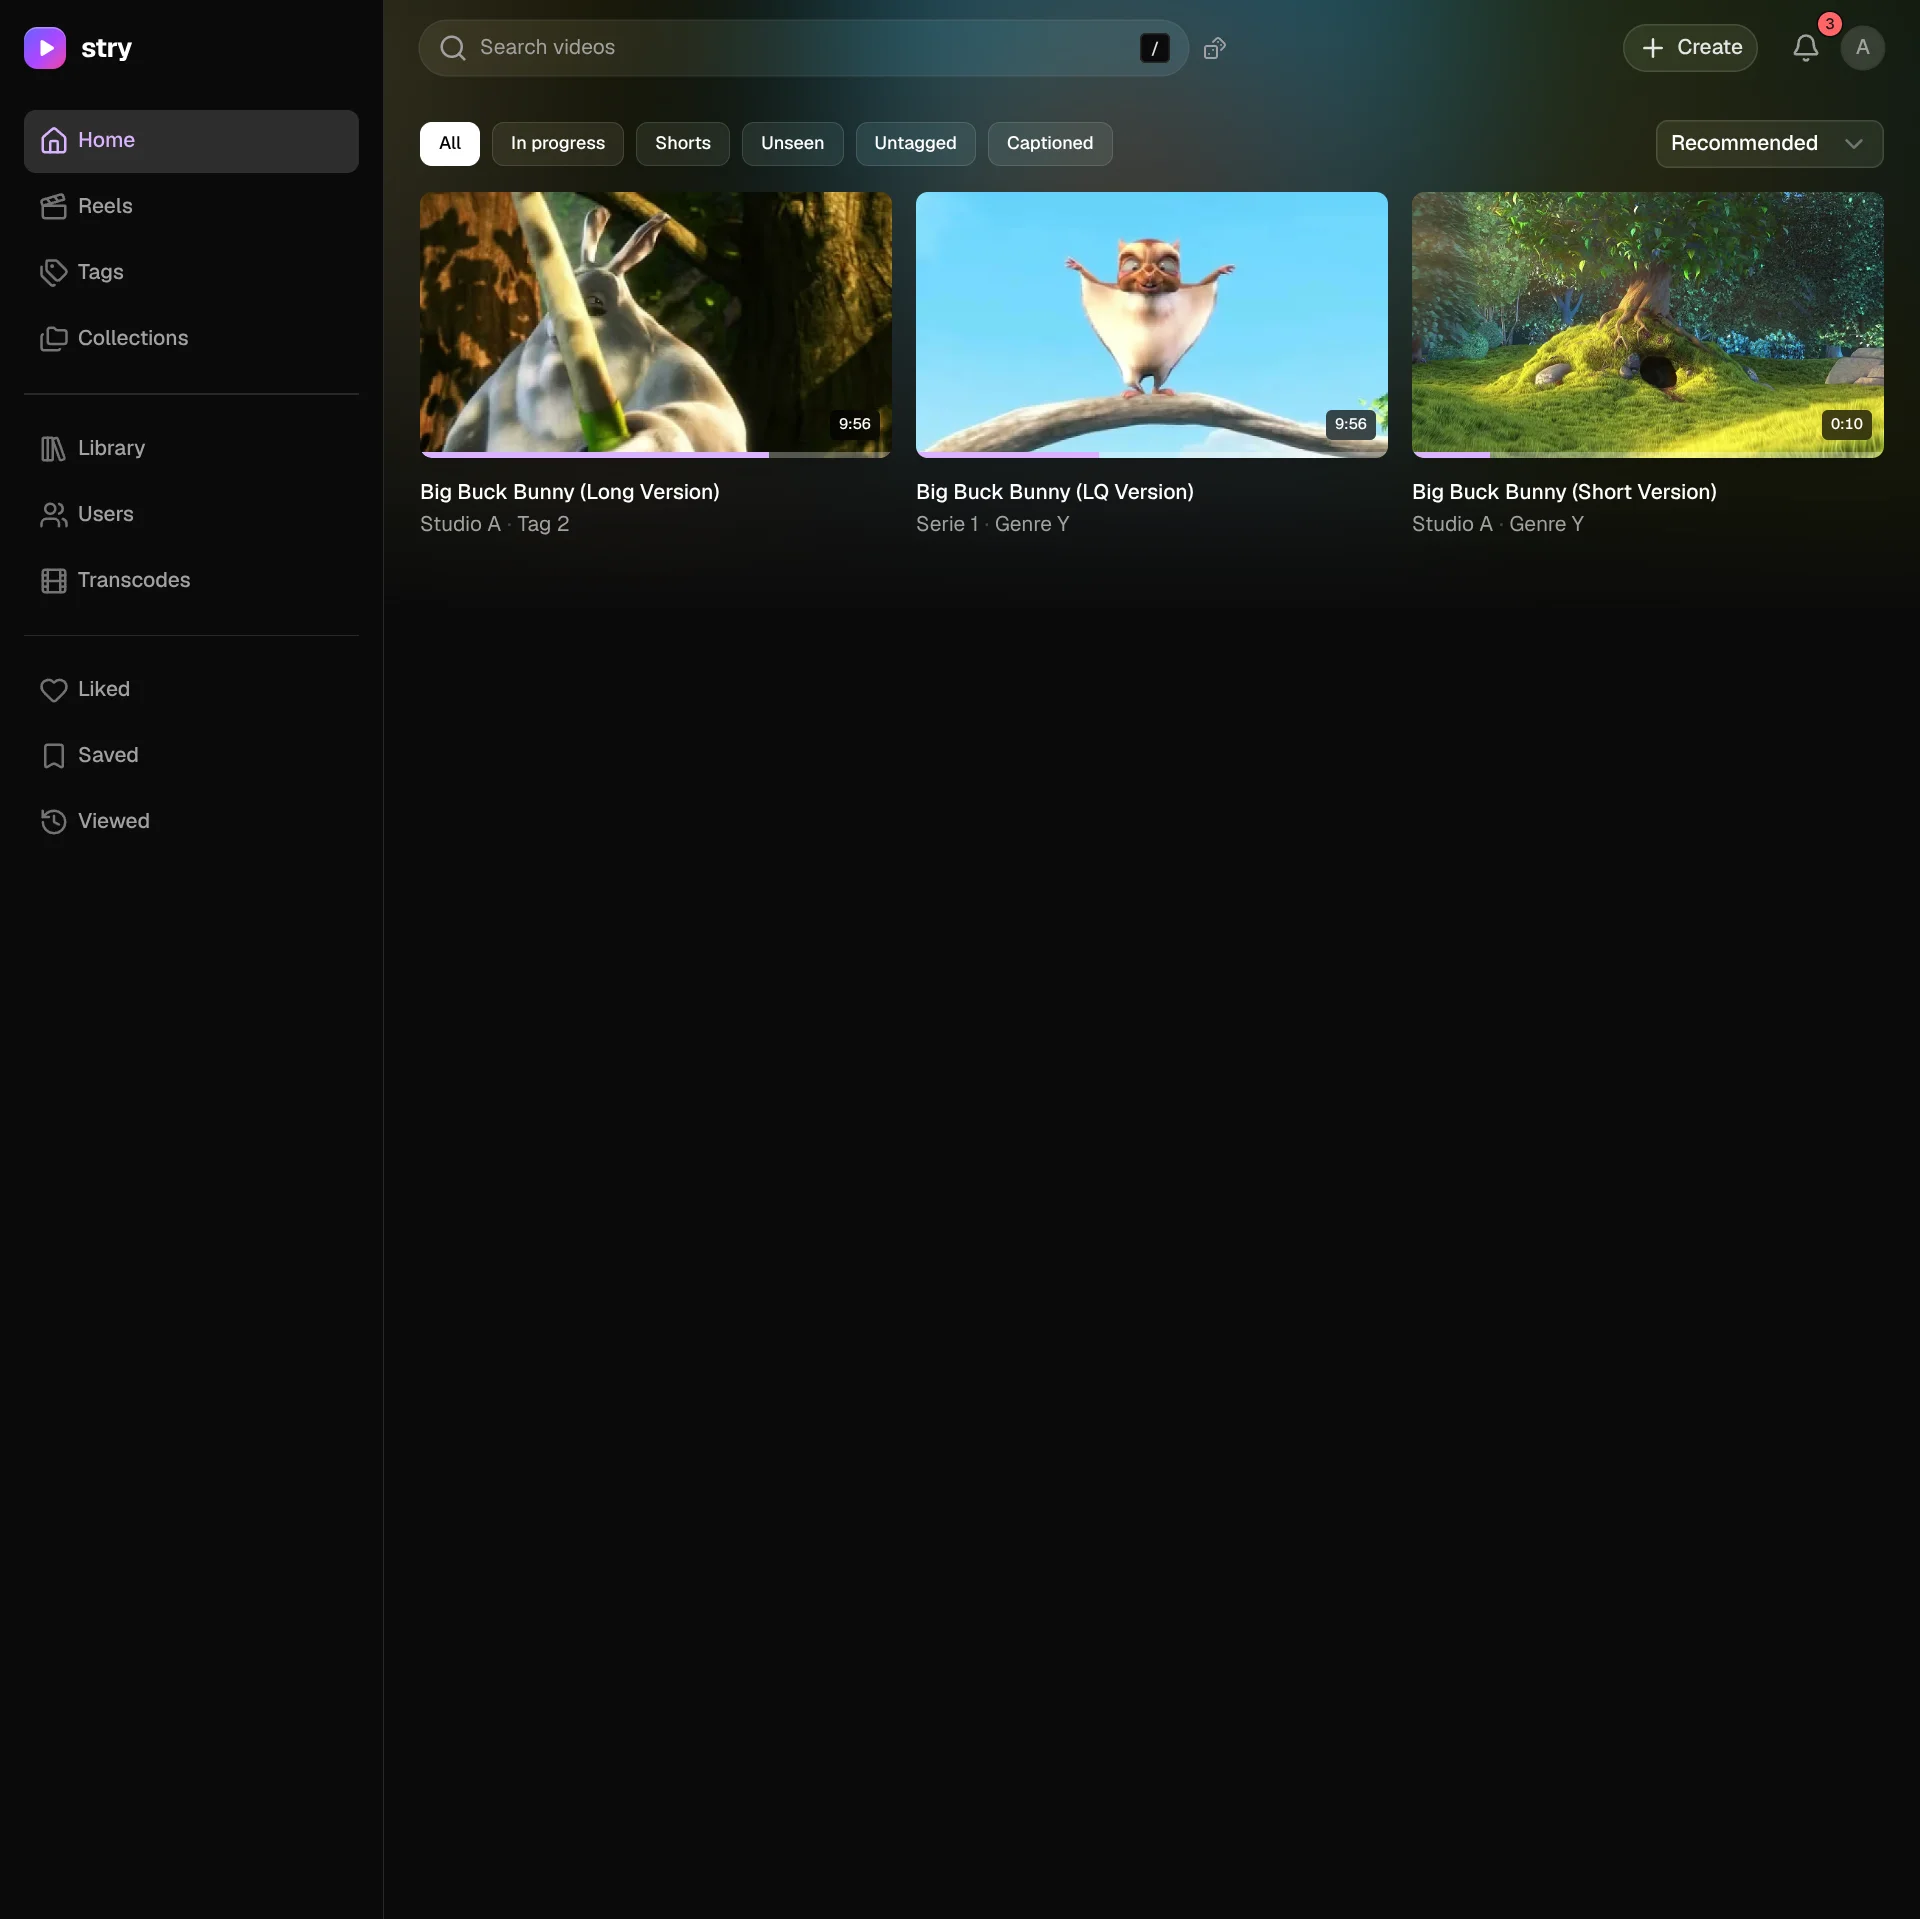Toggle the Untagged filter
Viewport: 1920px width, 1919px height.
[x=916, y=144]
